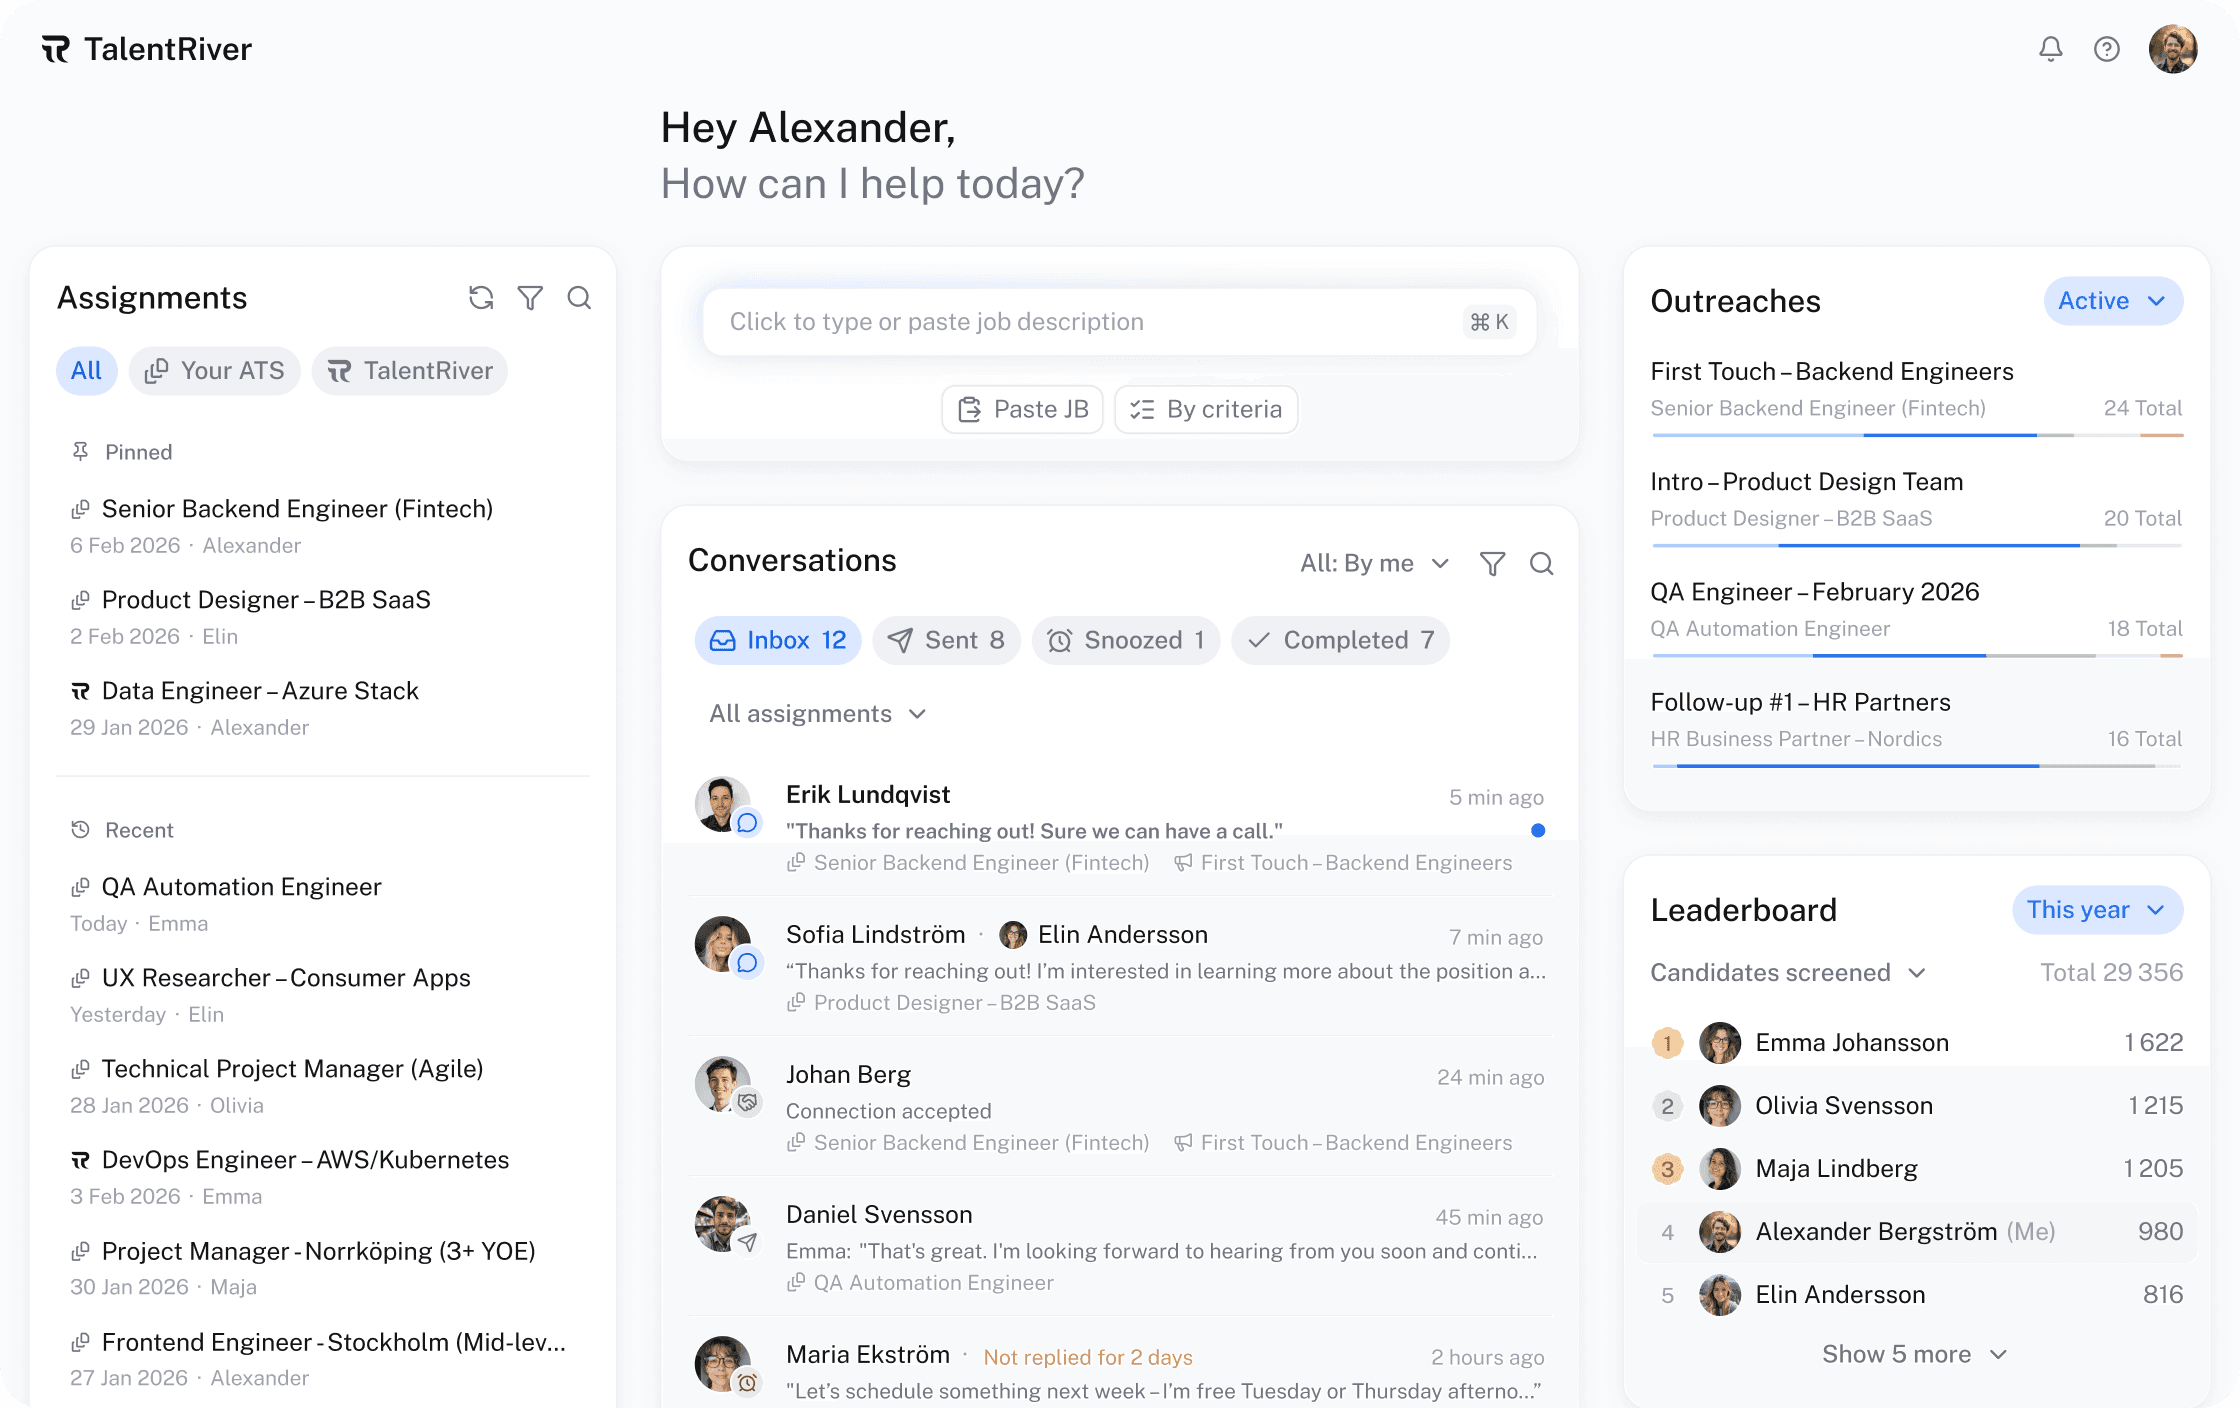The image size is (2240, 1409).
Task: Search within Assignments
Action: click(579, 297)
